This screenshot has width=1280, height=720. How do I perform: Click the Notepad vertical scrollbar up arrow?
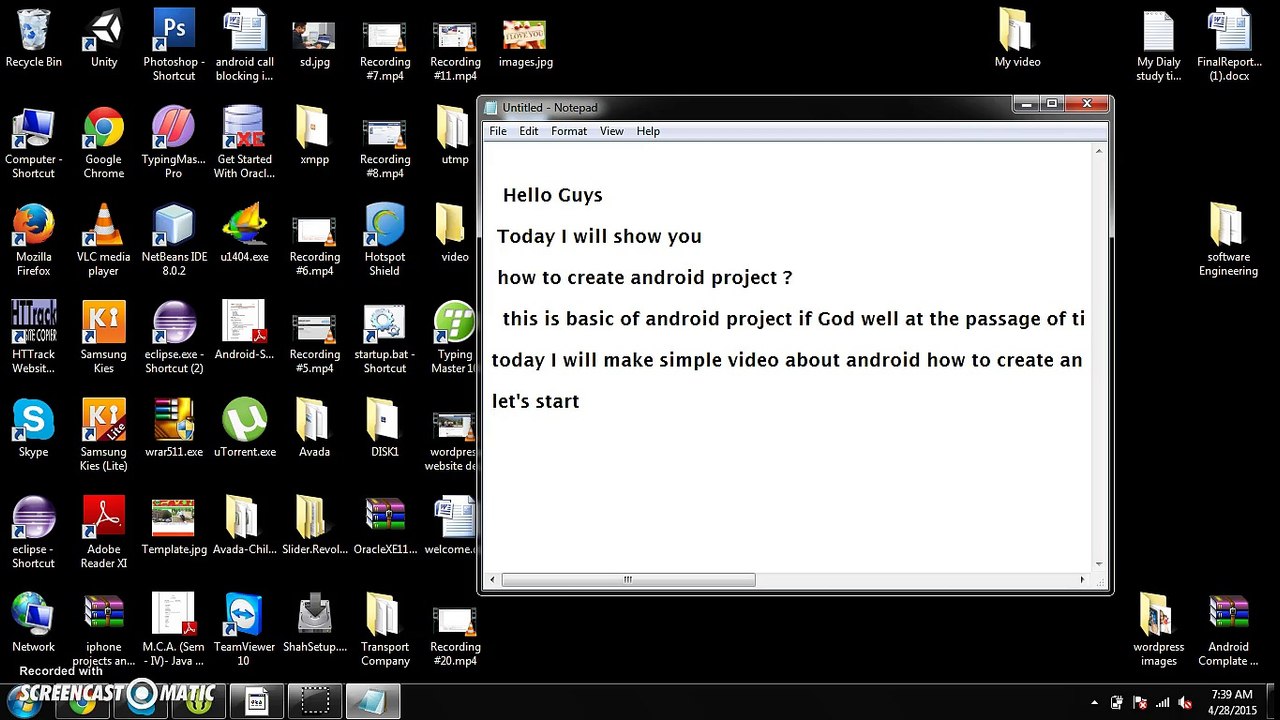coord(1099,152)
